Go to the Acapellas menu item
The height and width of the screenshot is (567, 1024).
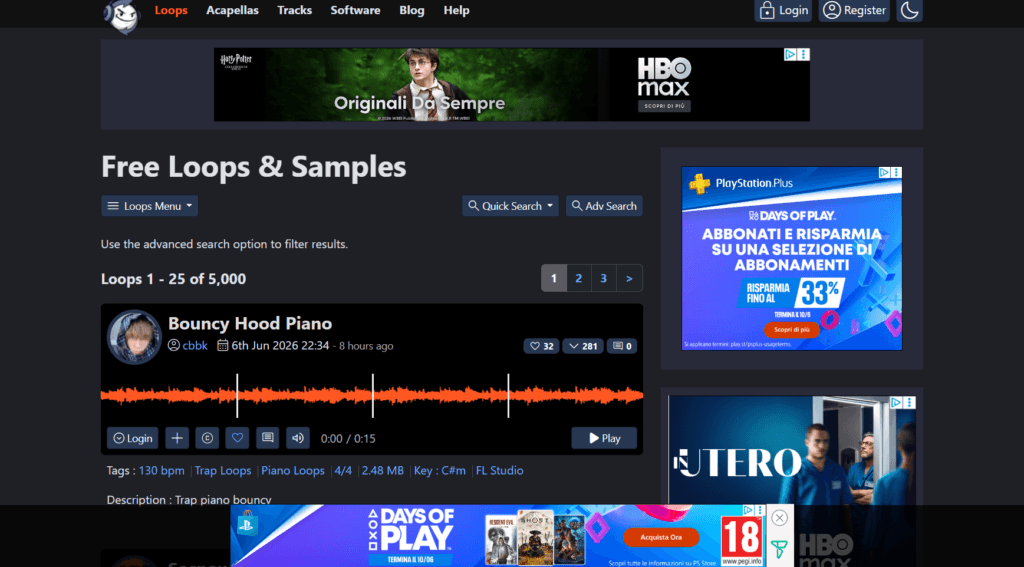tap(232, 10)
